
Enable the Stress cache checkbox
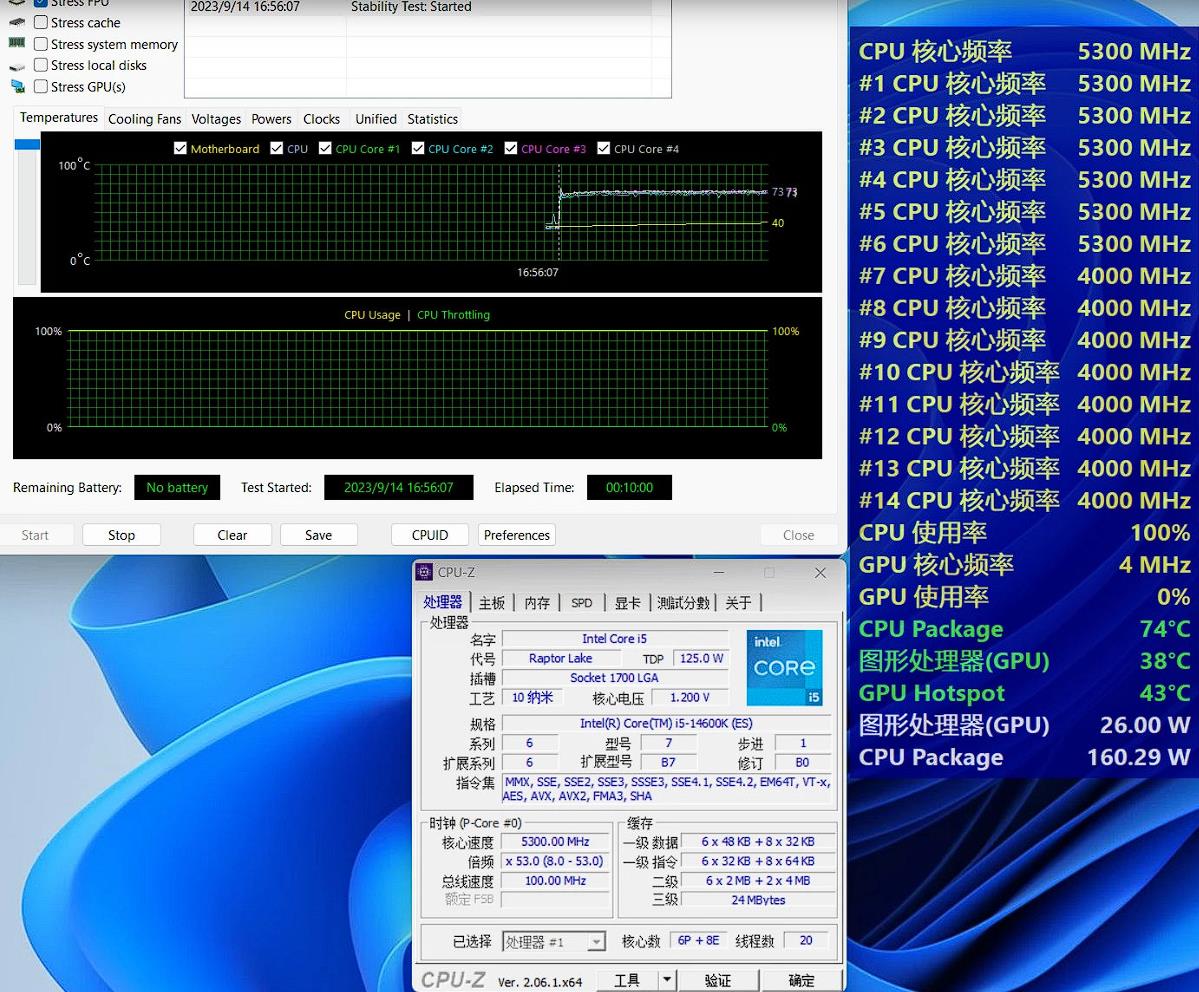41,22
